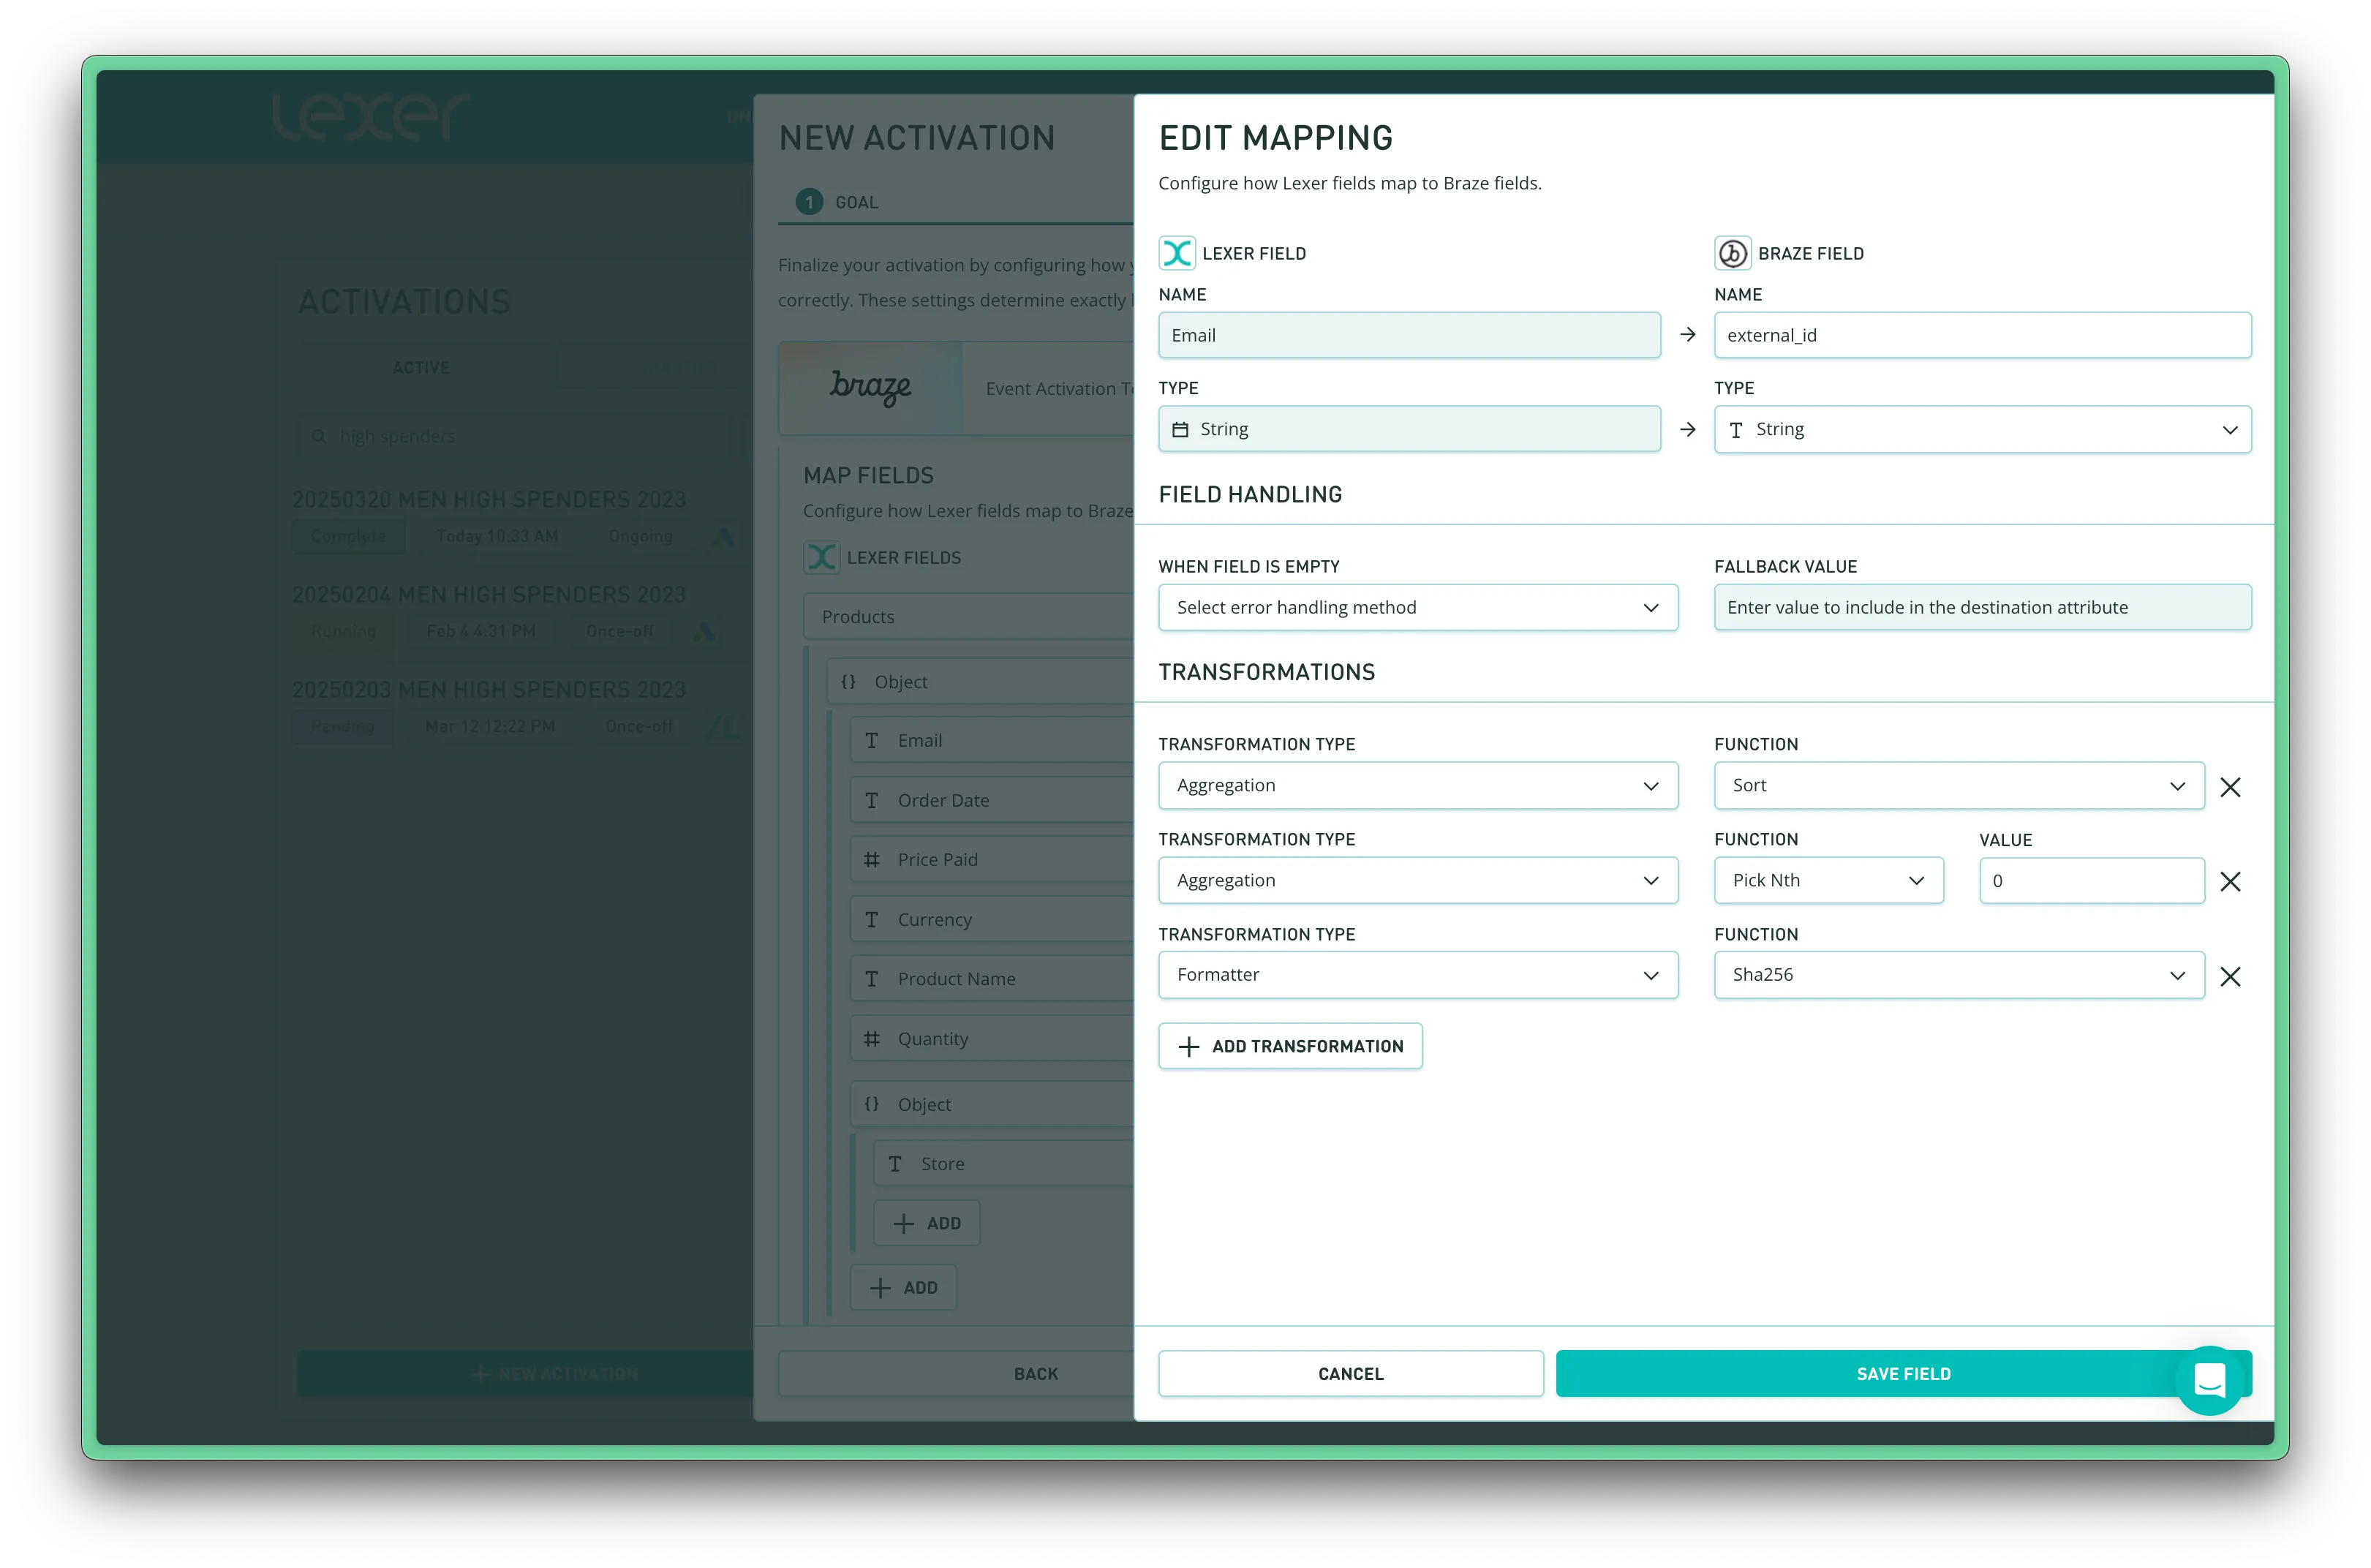The image size is (2371, 1568).
Task: Open the chat support bubble
Action: [2209, 1380]
